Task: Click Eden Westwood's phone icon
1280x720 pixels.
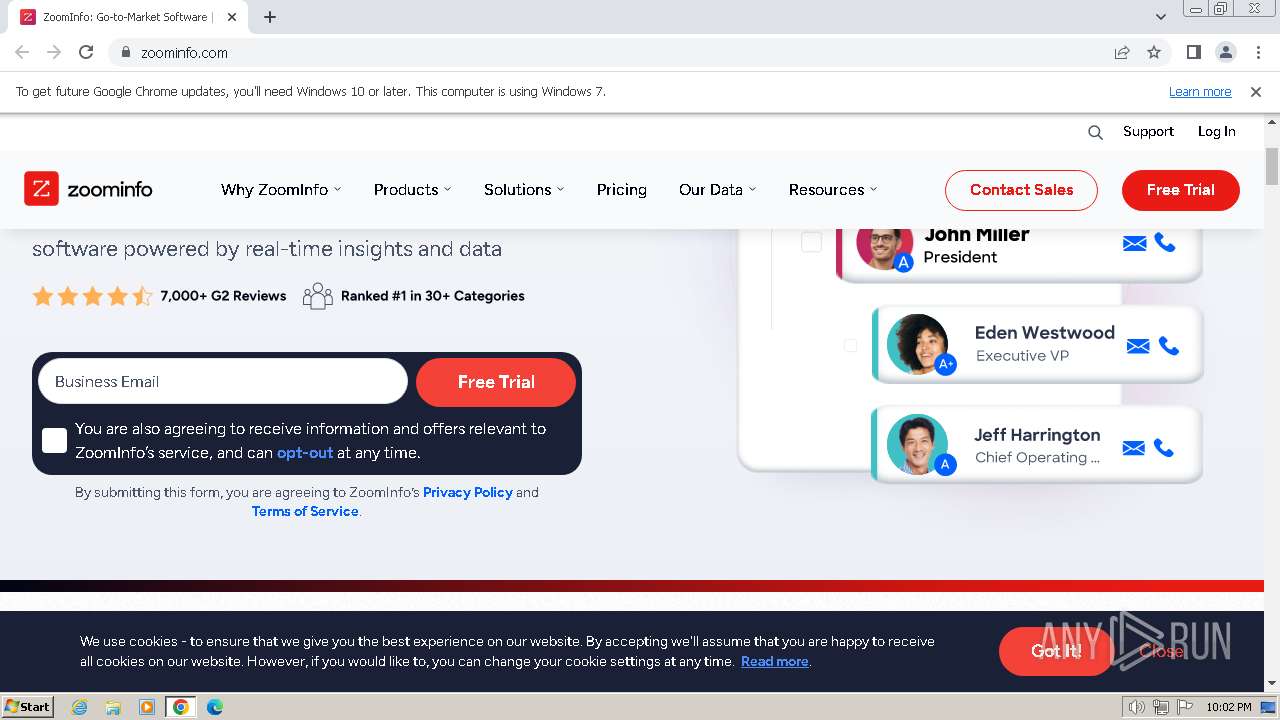Action: (1169, 346)
